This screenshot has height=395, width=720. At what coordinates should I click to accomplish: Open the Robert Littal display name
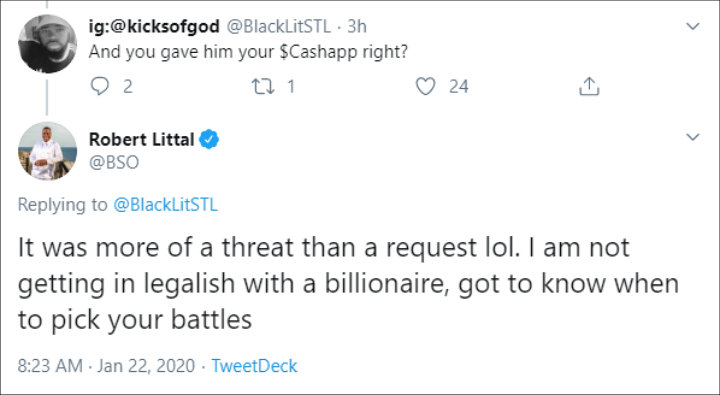coord(141,139)
